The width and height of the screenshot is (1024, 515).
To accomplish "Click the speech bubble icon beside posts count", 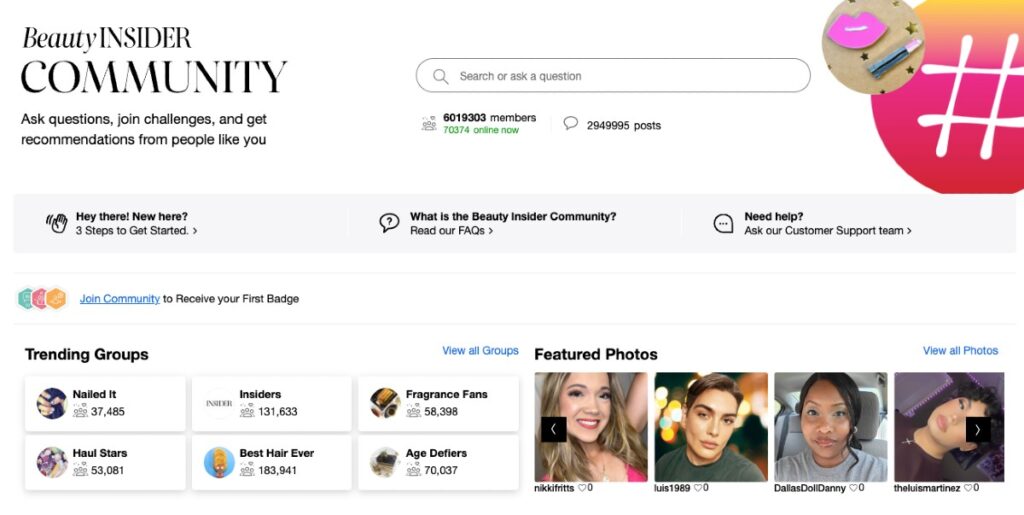I will [571, 123].
